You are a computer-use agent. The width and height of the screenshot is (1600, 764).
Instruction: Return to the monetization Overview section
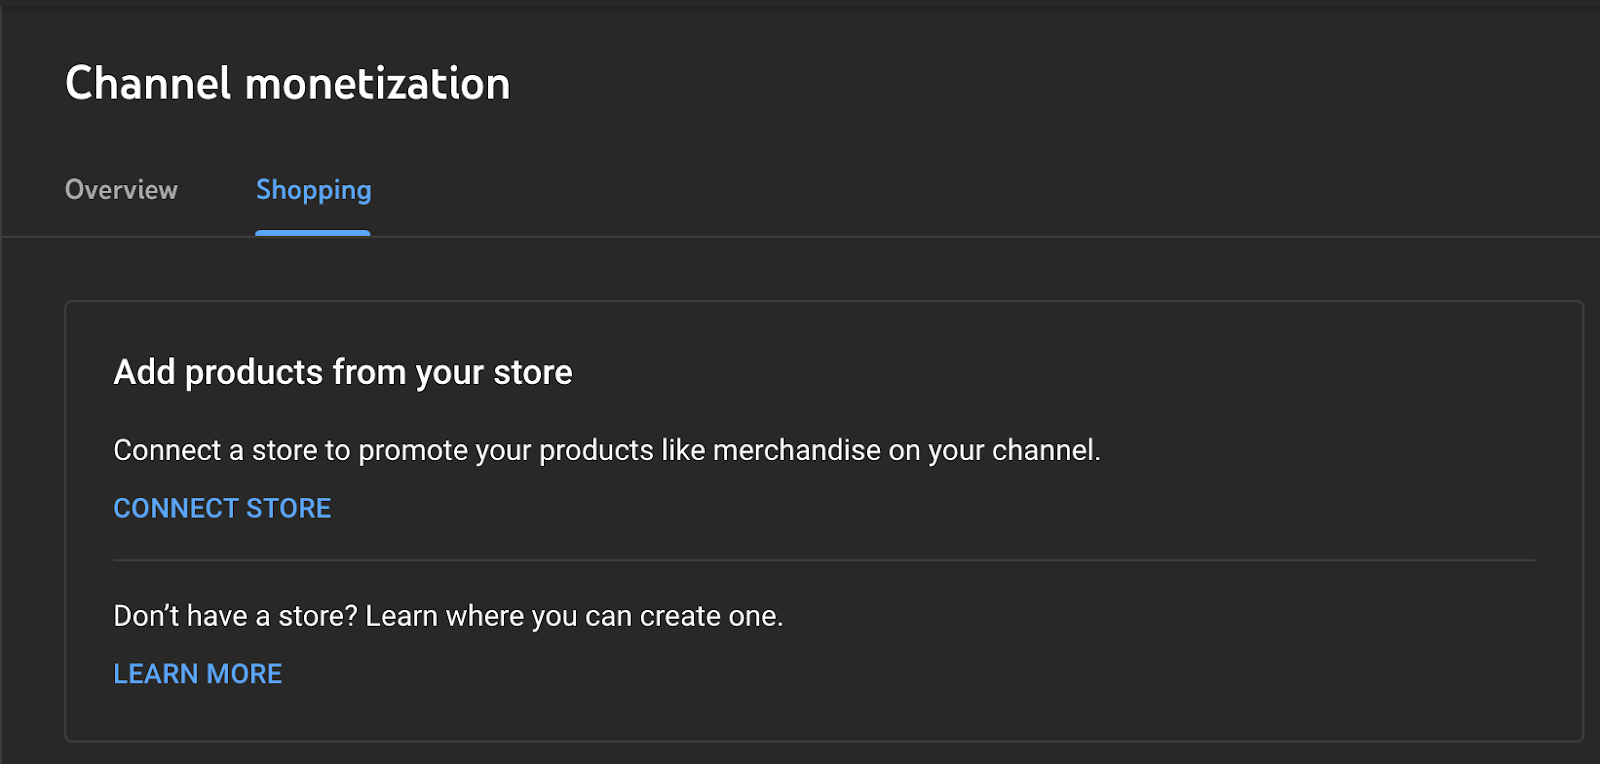click(x=121, y=190)
